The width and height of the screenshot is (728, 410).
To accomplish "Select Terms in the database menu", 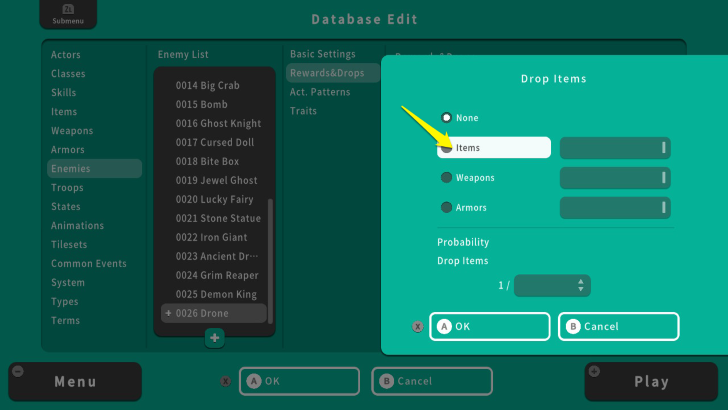I will (65, 320).
